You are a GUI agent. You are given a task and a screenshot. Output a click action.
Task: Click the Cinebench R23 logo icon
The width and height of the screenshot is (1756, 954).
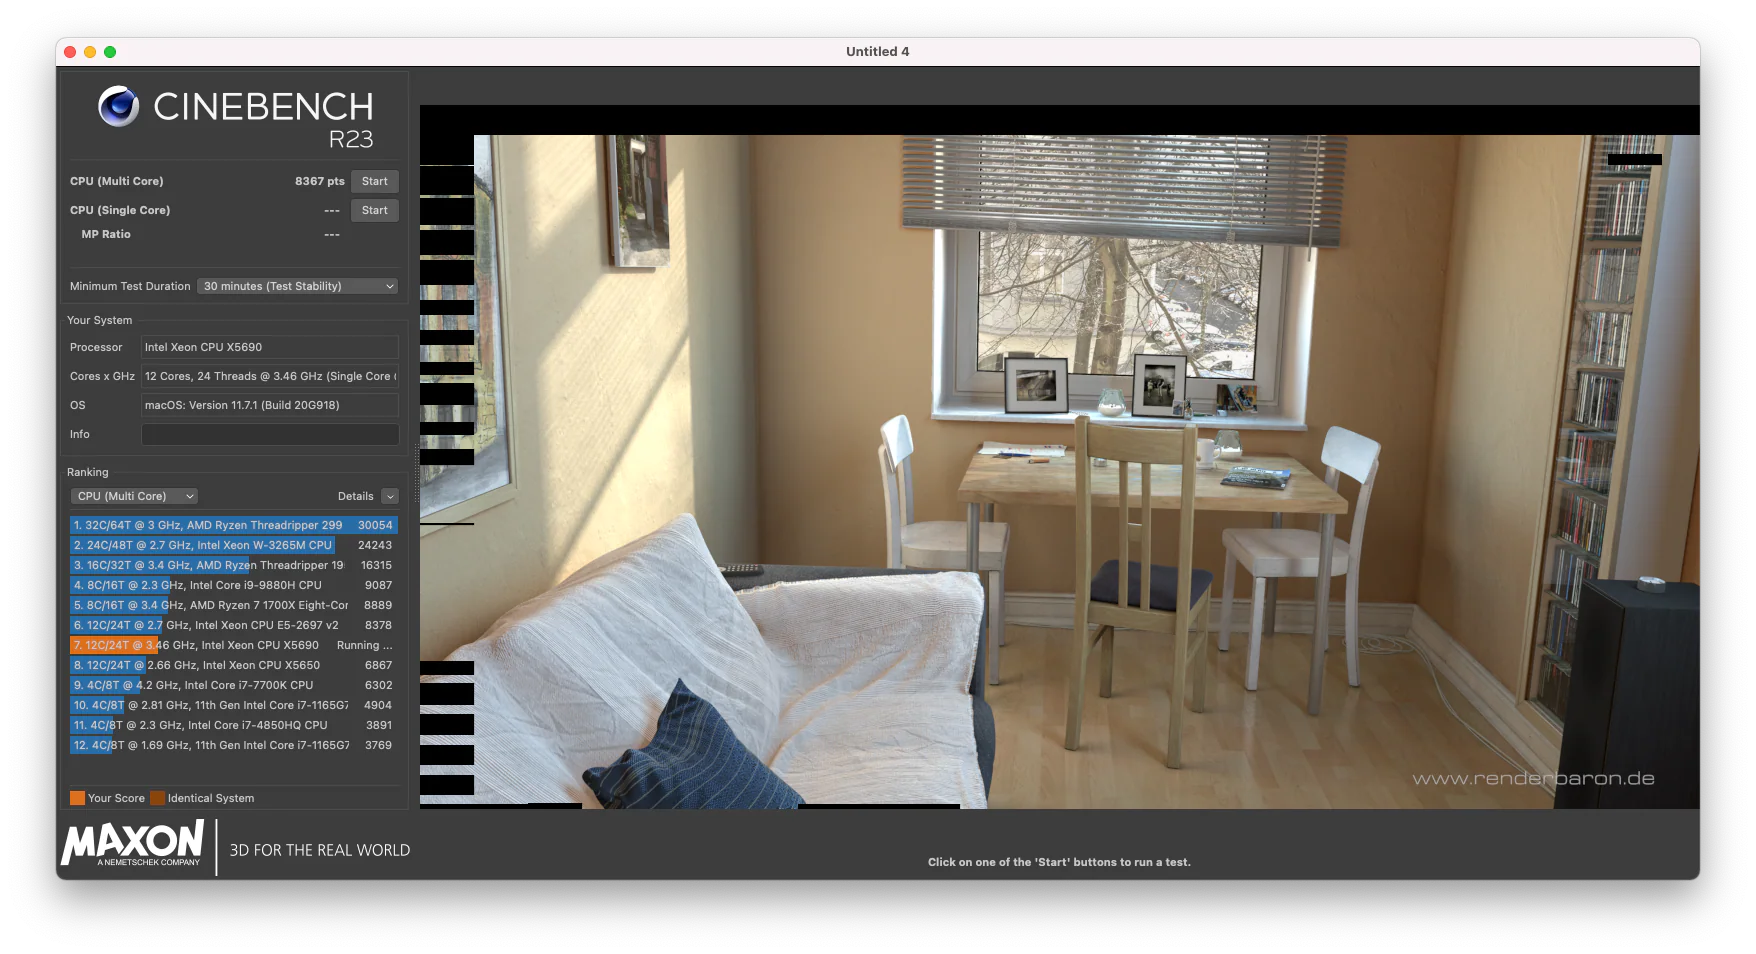118,106
